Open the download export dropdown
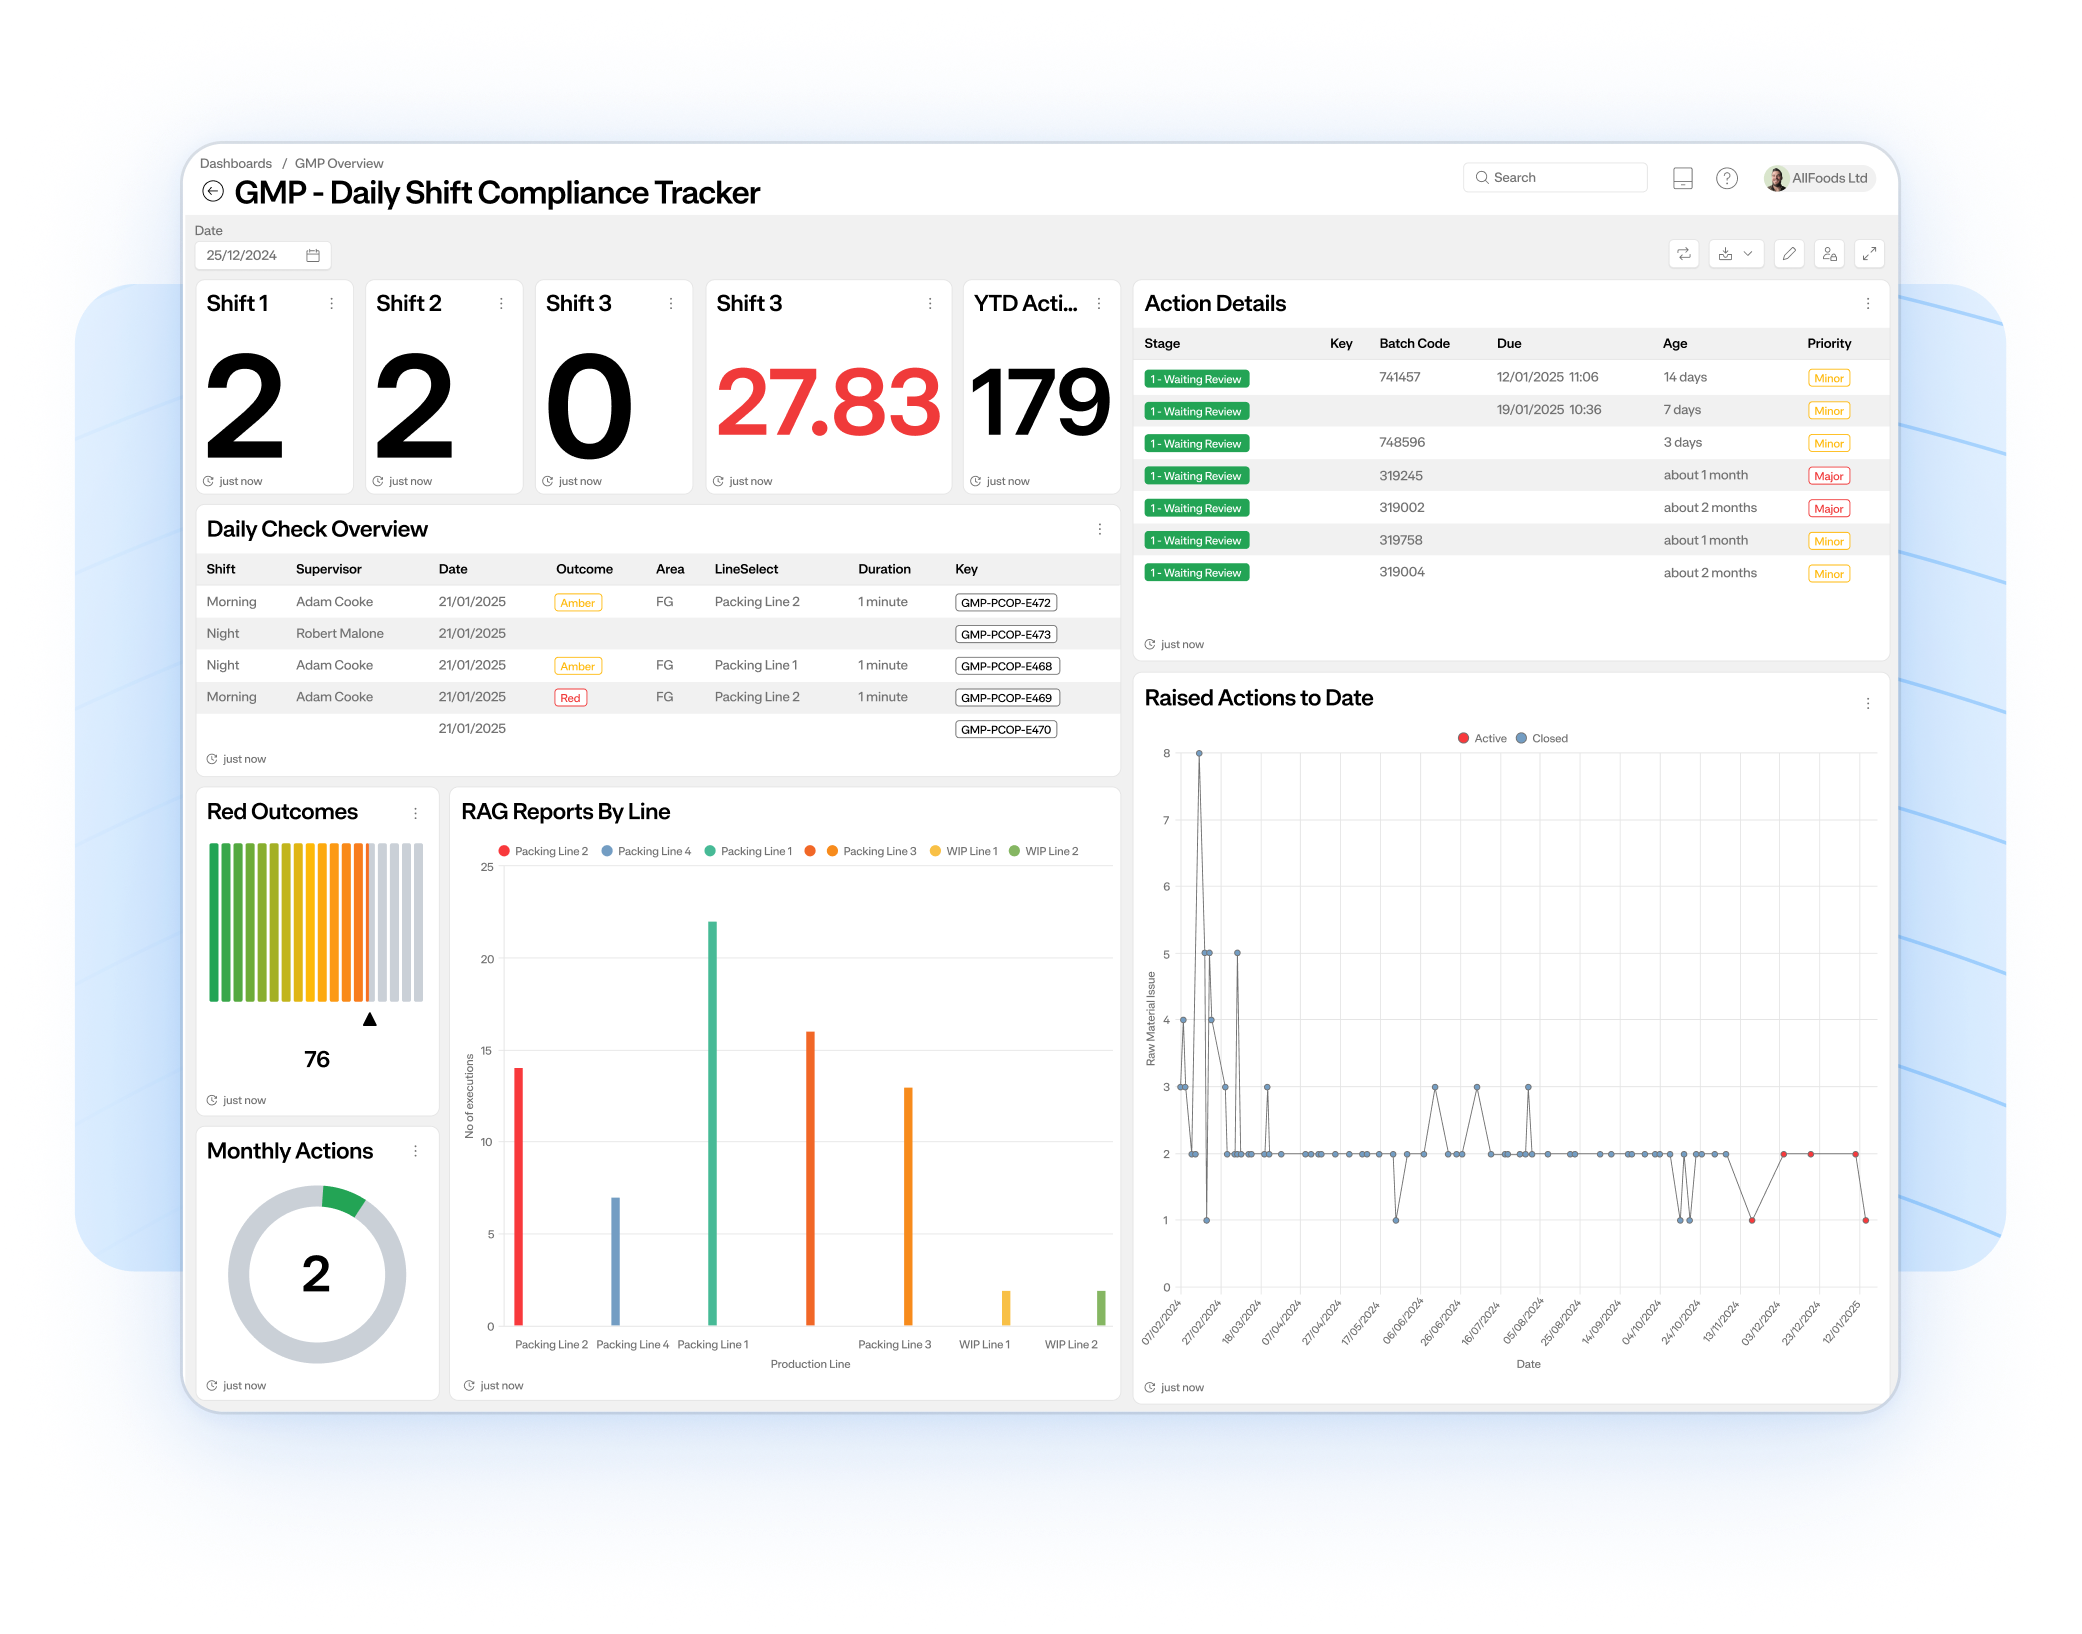 pos(1736,254)
